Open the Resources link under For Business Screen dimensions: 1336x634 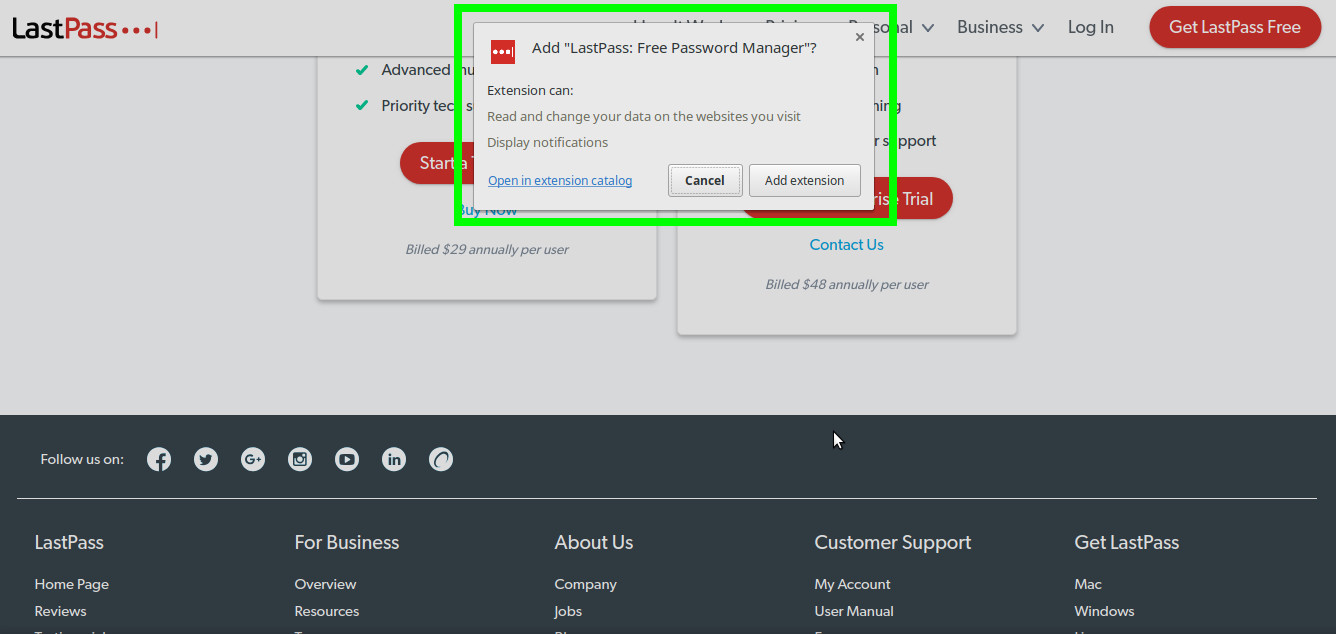click(x=327, y=611)
